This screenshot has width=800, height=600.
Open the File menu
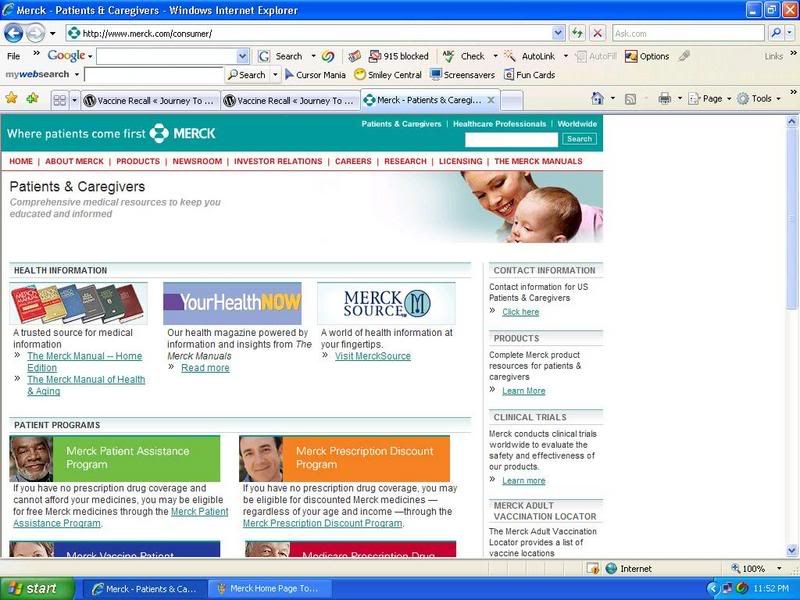[14, 56]
